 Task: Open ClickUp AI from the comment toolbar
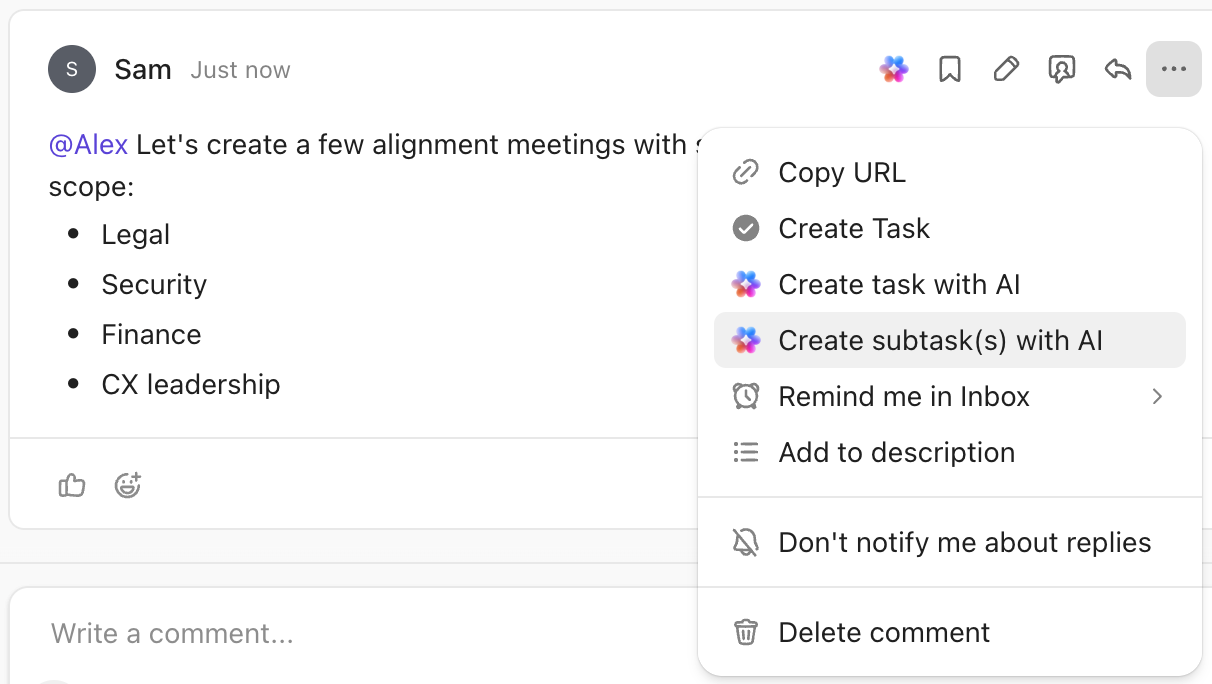tap(893, 69)
